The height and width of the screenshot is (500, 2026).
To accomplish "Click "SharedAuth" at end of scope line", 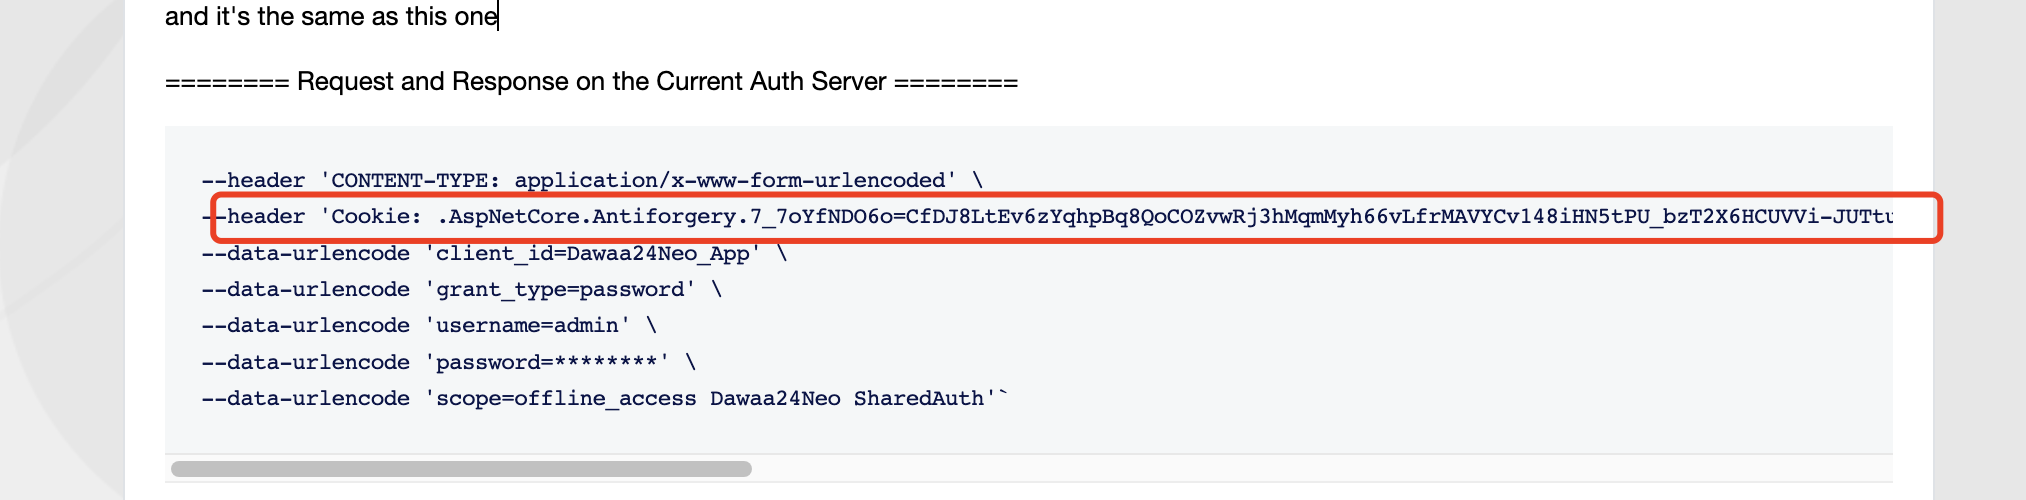I will (x=918, y=399).
